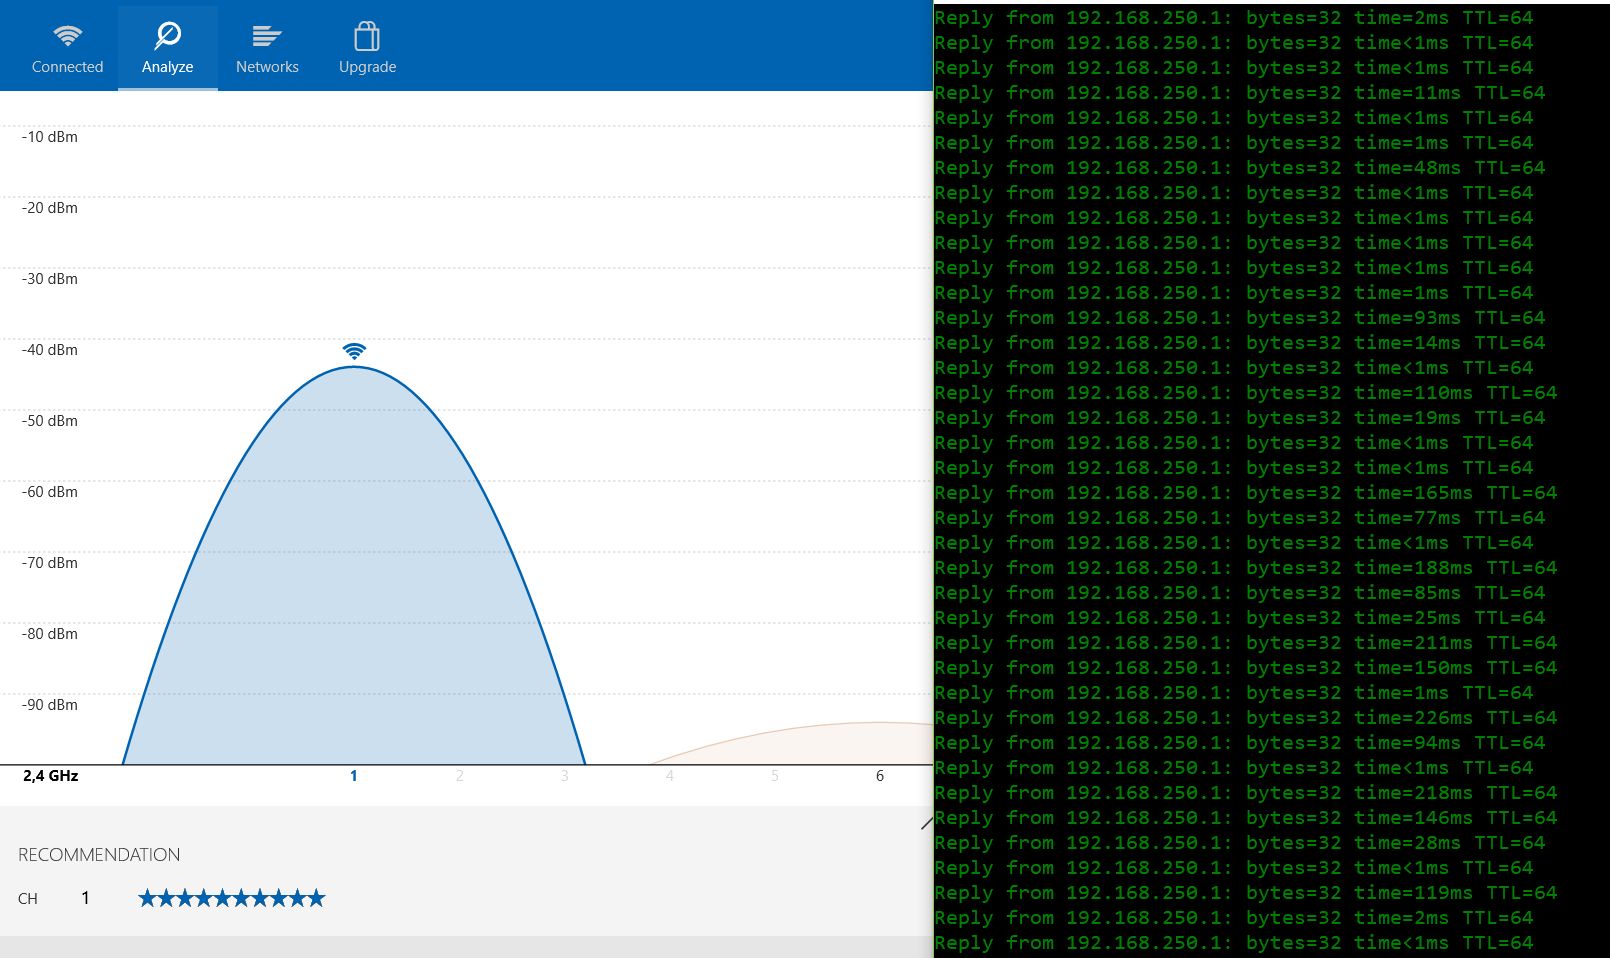Click the ping reply with time=93ms in terminal
1610x958 pixels.
[1240, 318]
